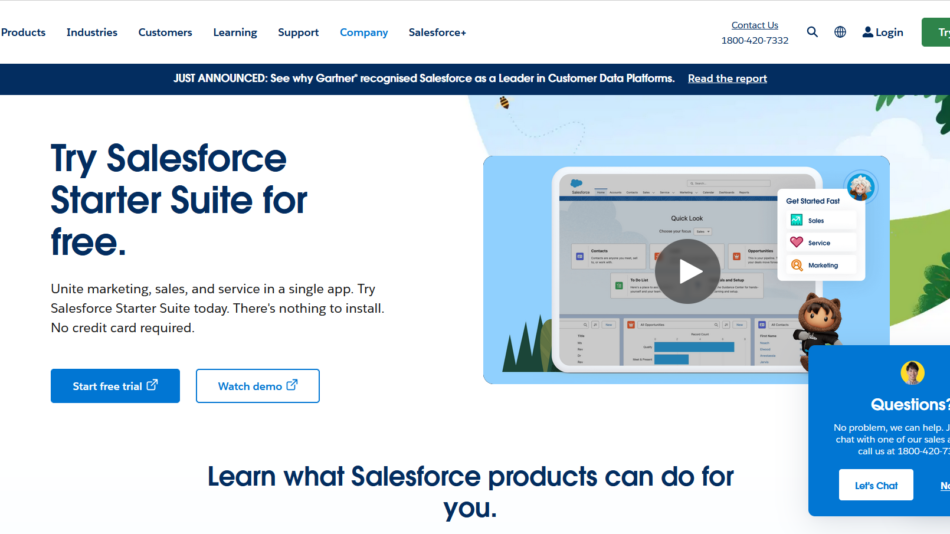
Task: Click the Let's Chat button
Action: point(875,485)
